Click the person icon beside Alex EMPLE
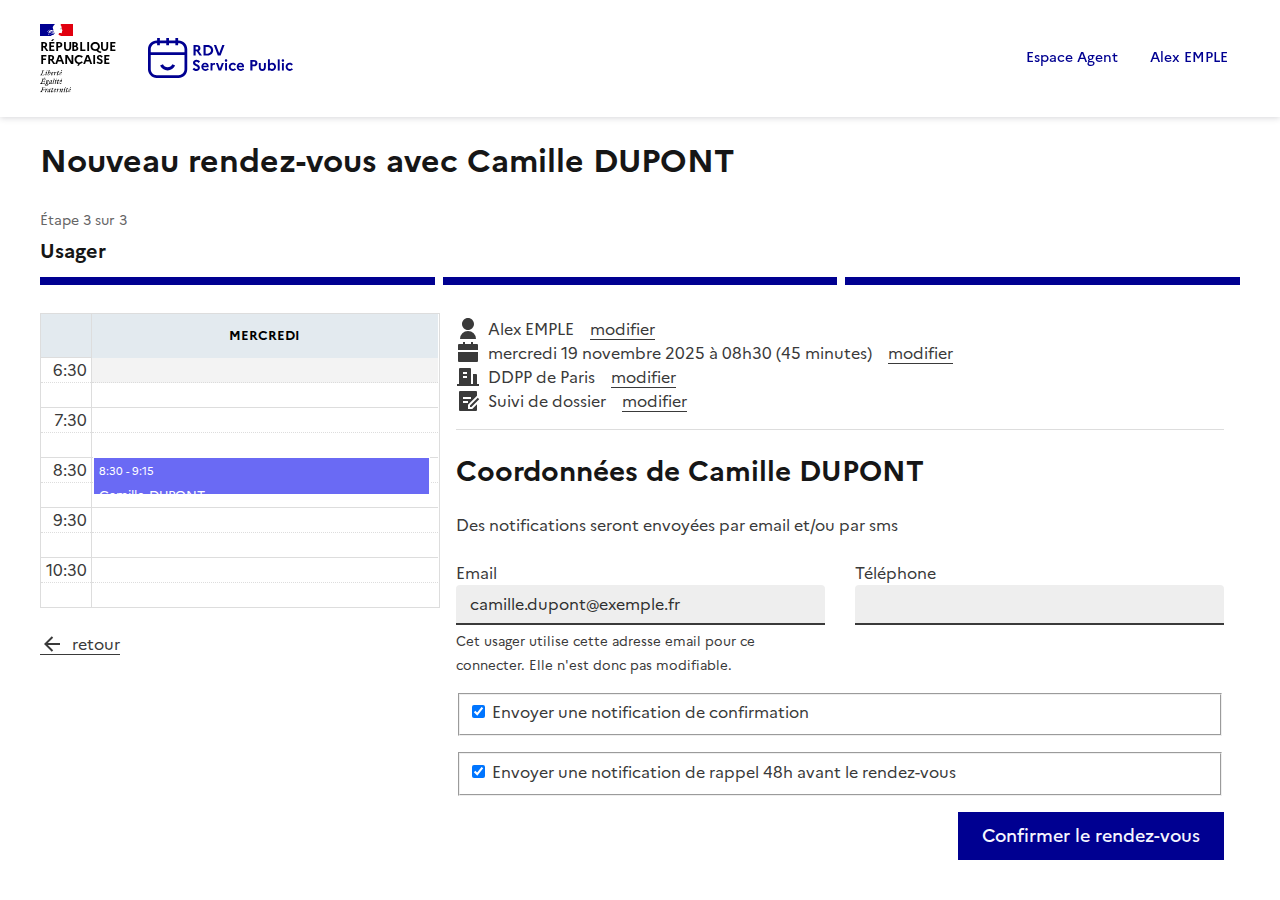Viewport: 1280px width, 900px height. tap(467, 329)
